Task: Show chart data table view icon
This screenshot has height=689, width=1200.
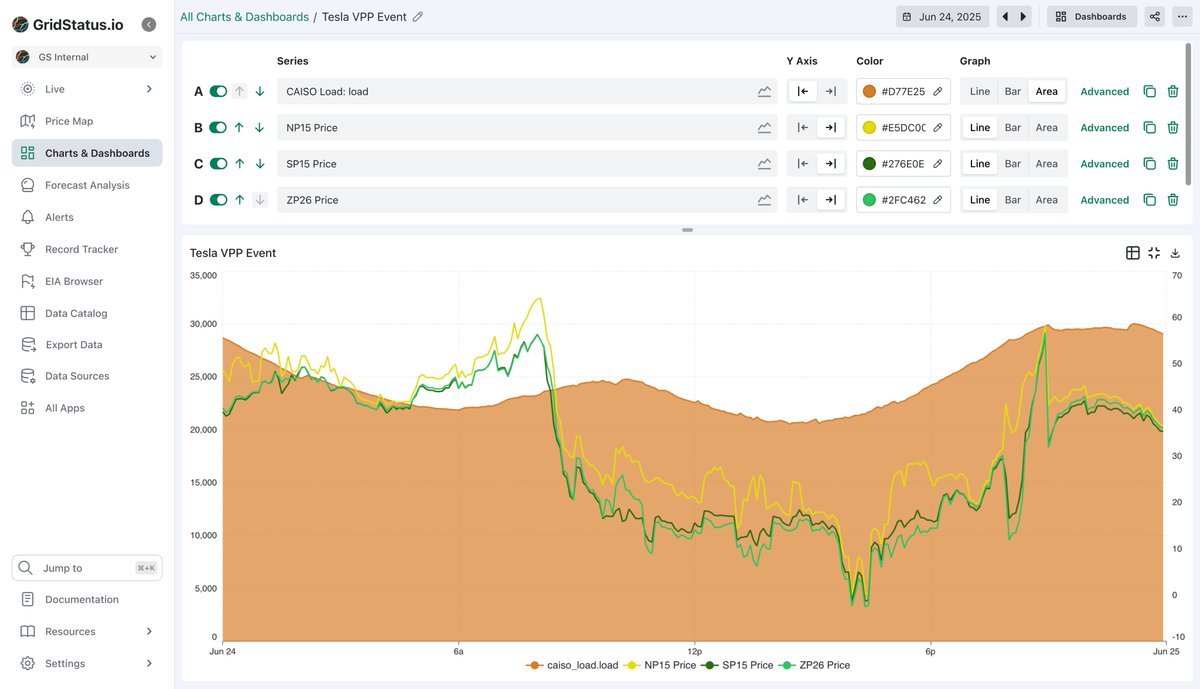Action: click(x=1133, y=253)
